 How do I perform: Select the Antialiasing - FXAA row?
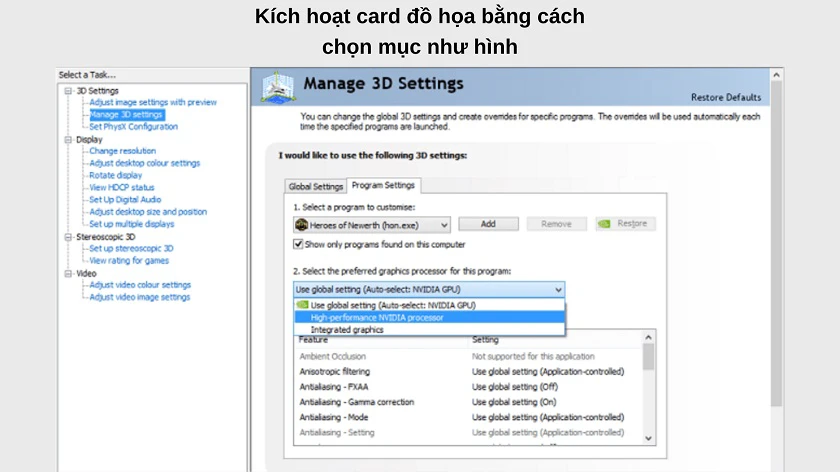[468, 387]
